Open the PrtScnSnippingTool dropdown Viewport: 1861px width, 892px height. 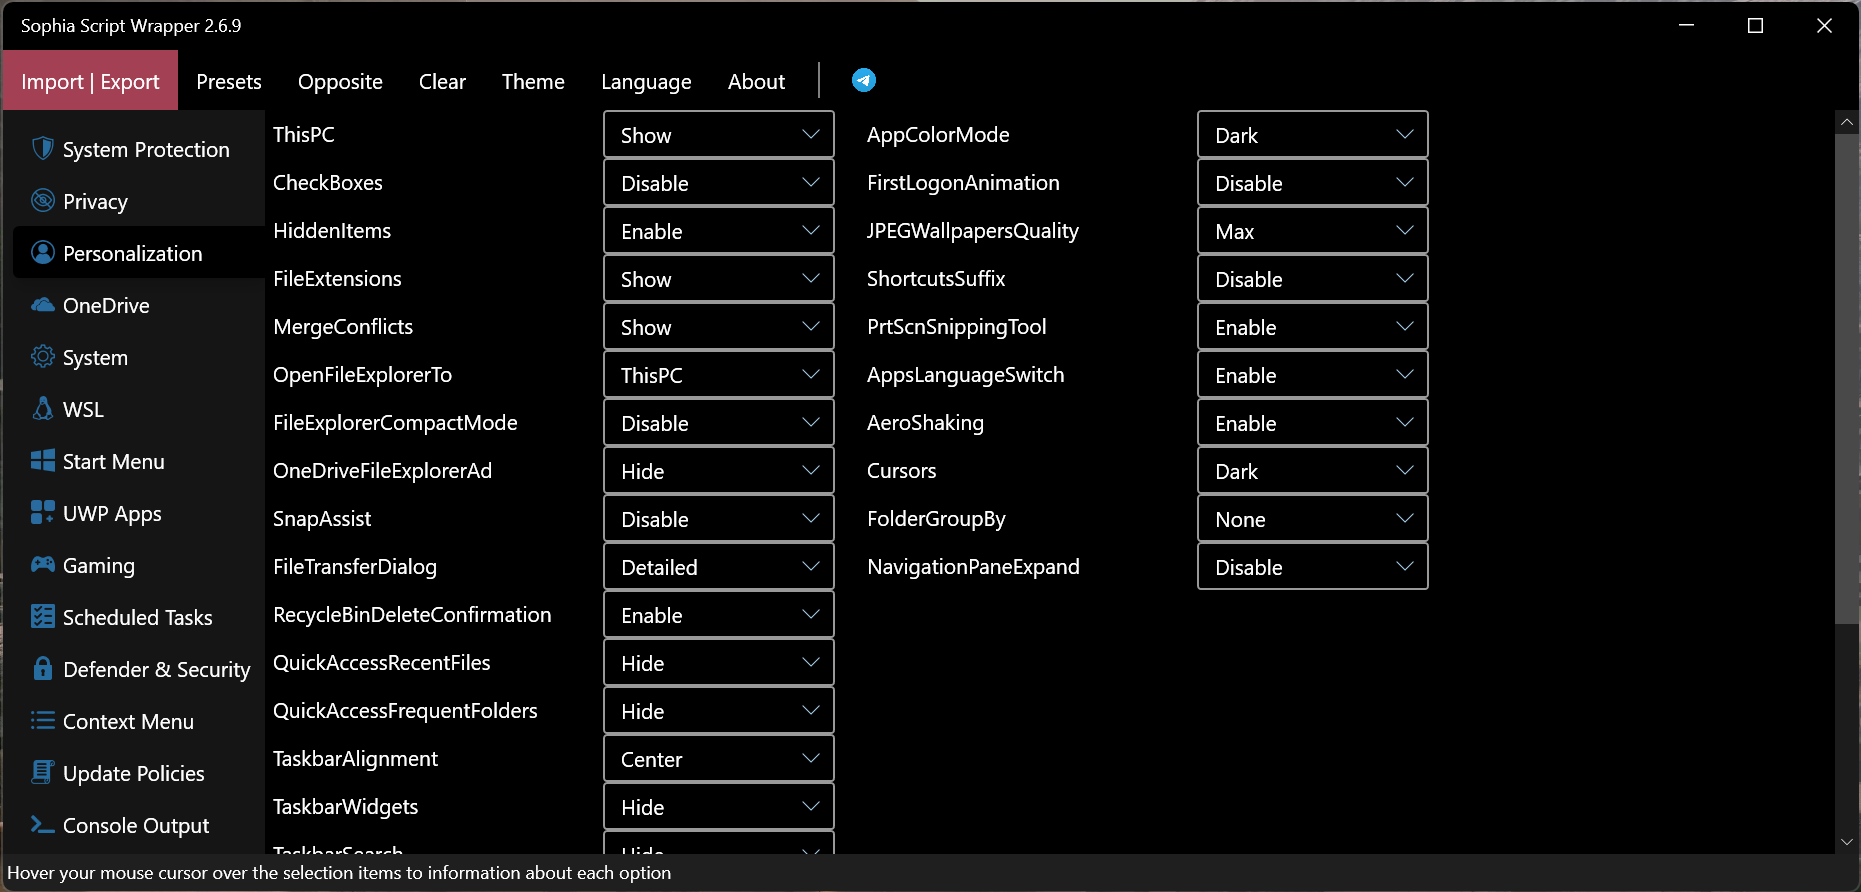[1313, 326]
